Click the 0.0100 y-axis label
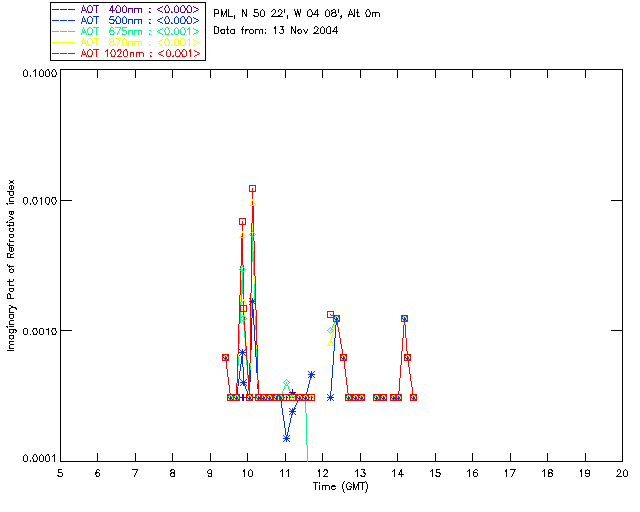 point(39,201)
